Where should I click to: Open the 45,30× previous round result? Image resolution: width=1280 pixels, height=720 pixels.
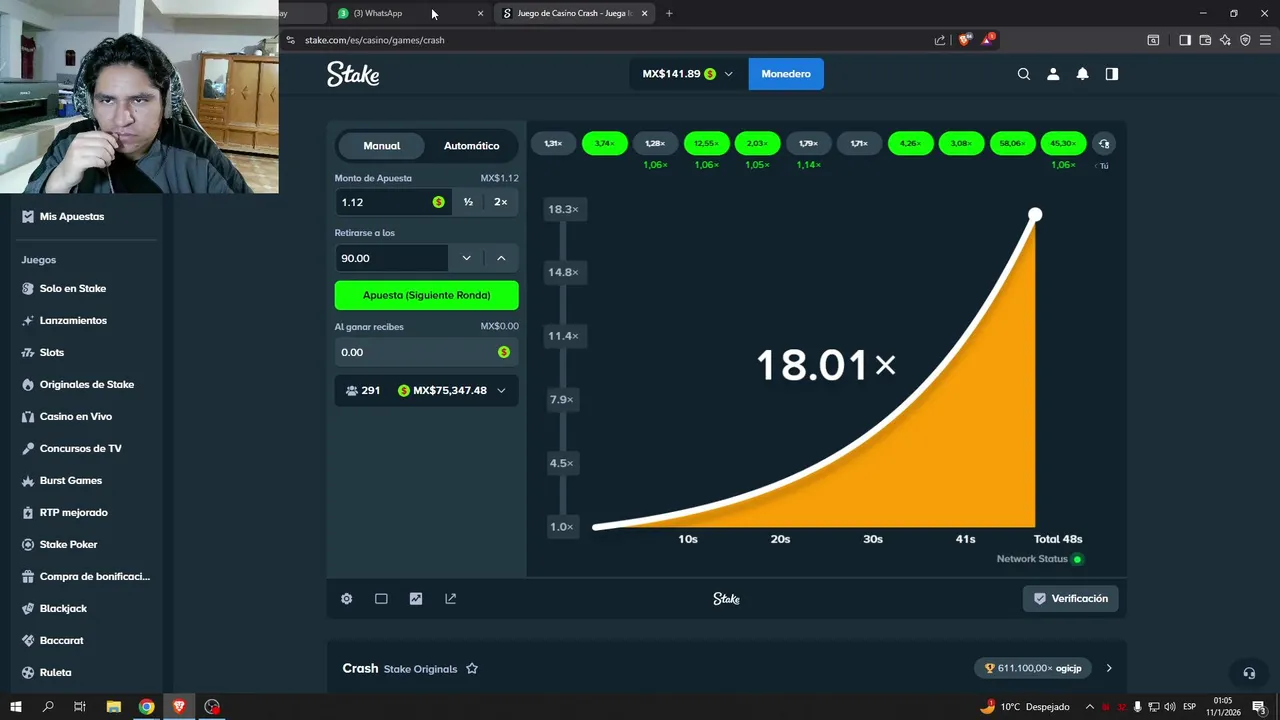1063,144
